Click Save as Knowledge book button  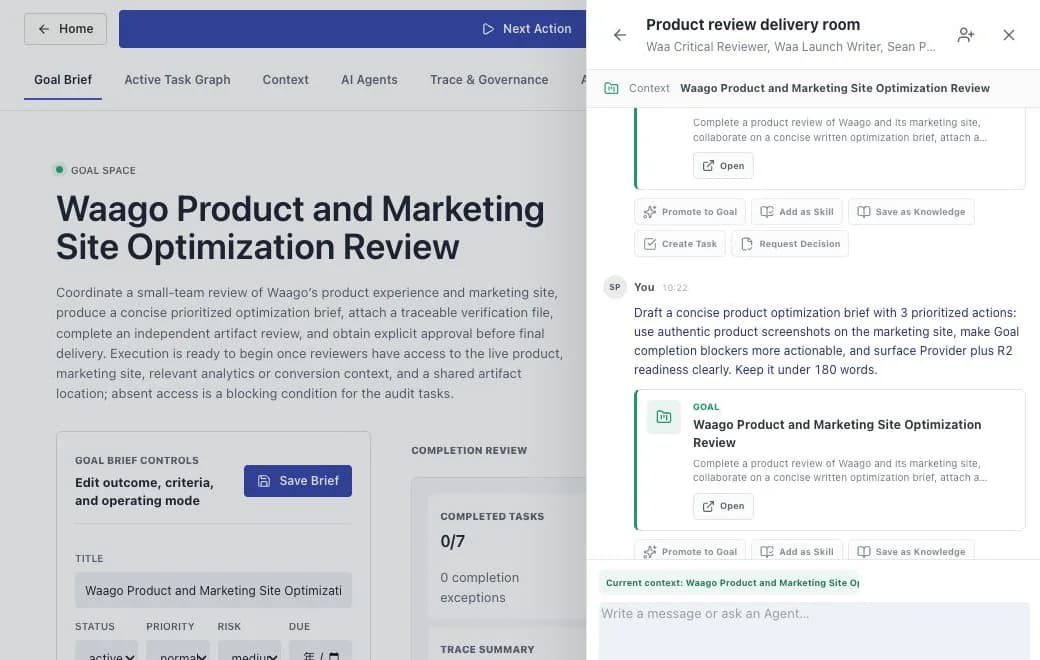coord(911,212)
